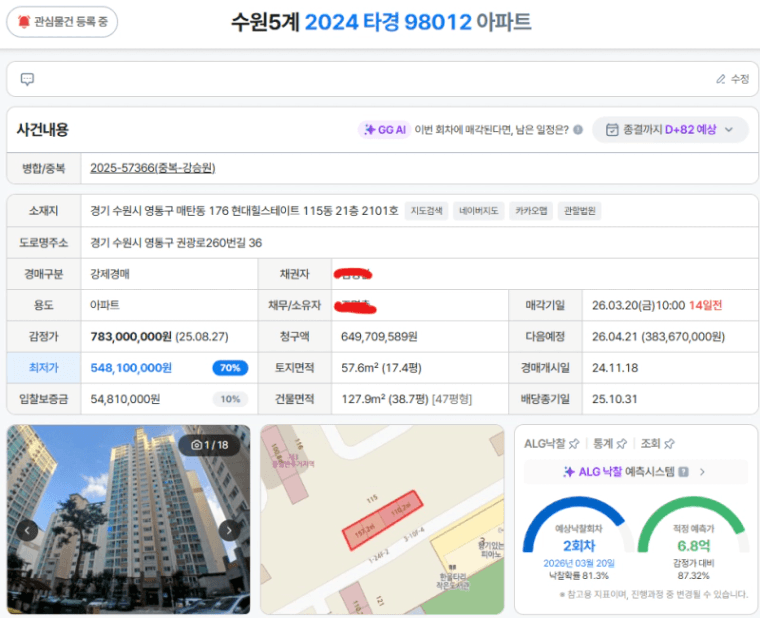Viewport: 760px width, 618px height.
Task: Click the memo speech bubble icon
Action: 28,79
